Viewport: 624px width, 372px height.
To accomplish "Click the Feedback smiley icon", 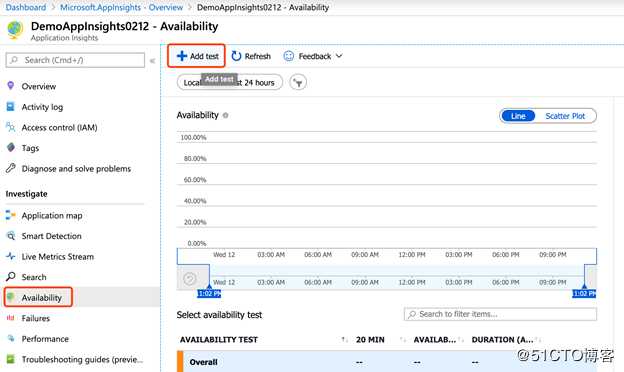I will coord(289,56).
